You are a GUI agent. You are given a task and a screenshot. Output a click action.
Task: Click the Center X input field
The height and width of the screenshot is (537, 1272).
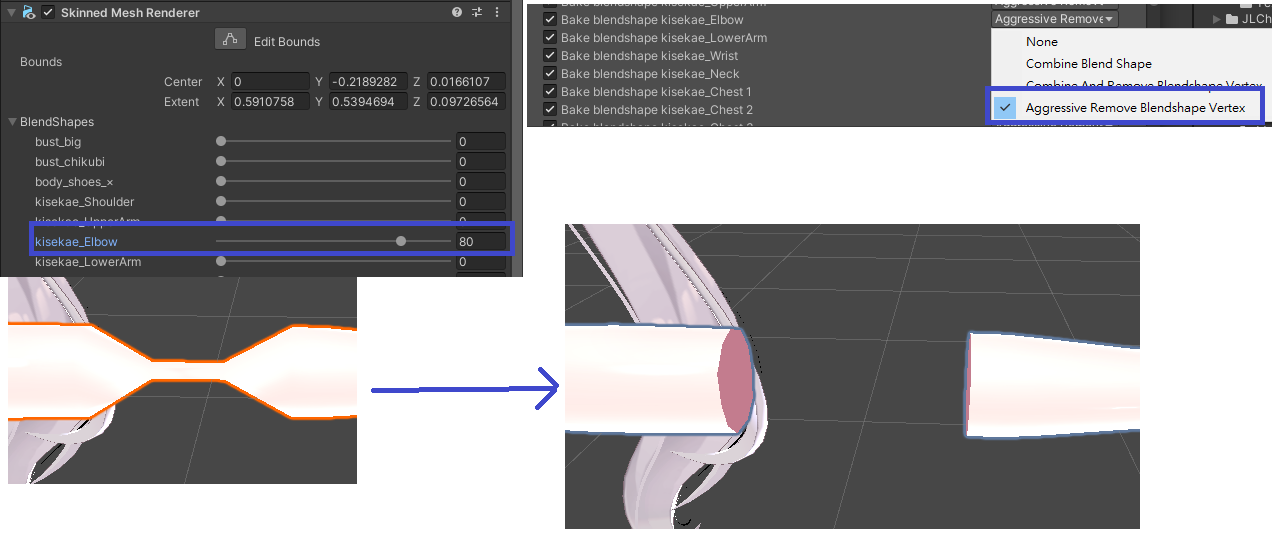coord(270,82)
